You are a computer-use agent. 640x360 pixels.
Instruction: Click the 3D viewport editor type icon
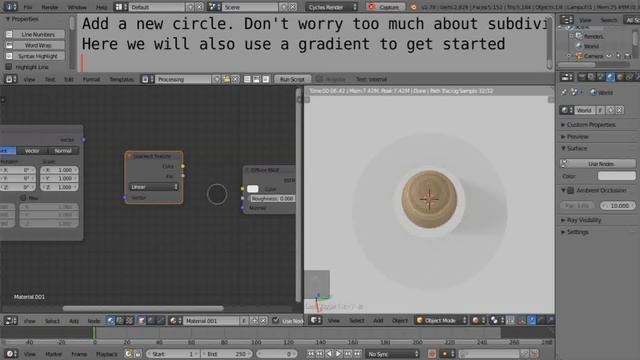(315, 320)
